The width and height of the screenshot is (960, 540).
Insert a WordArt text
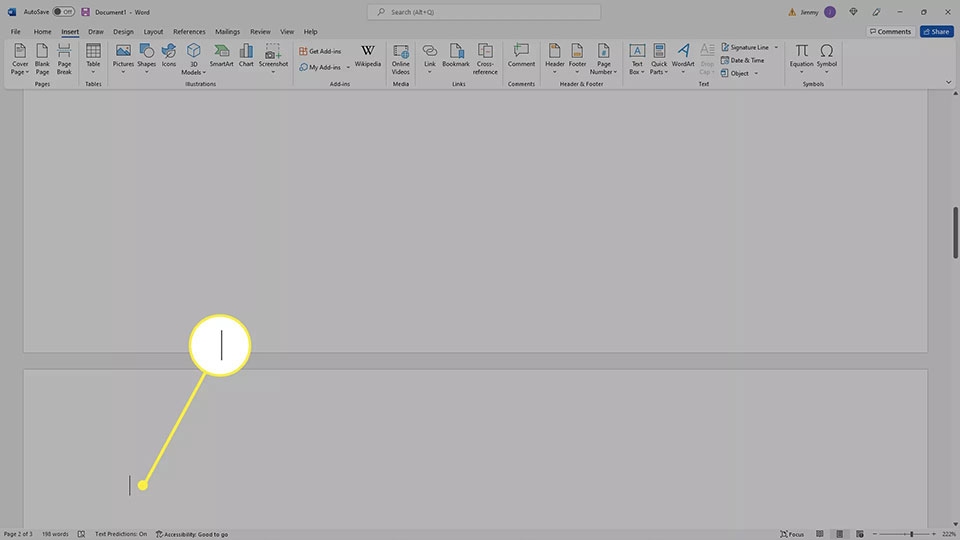[x=683, y=59]
